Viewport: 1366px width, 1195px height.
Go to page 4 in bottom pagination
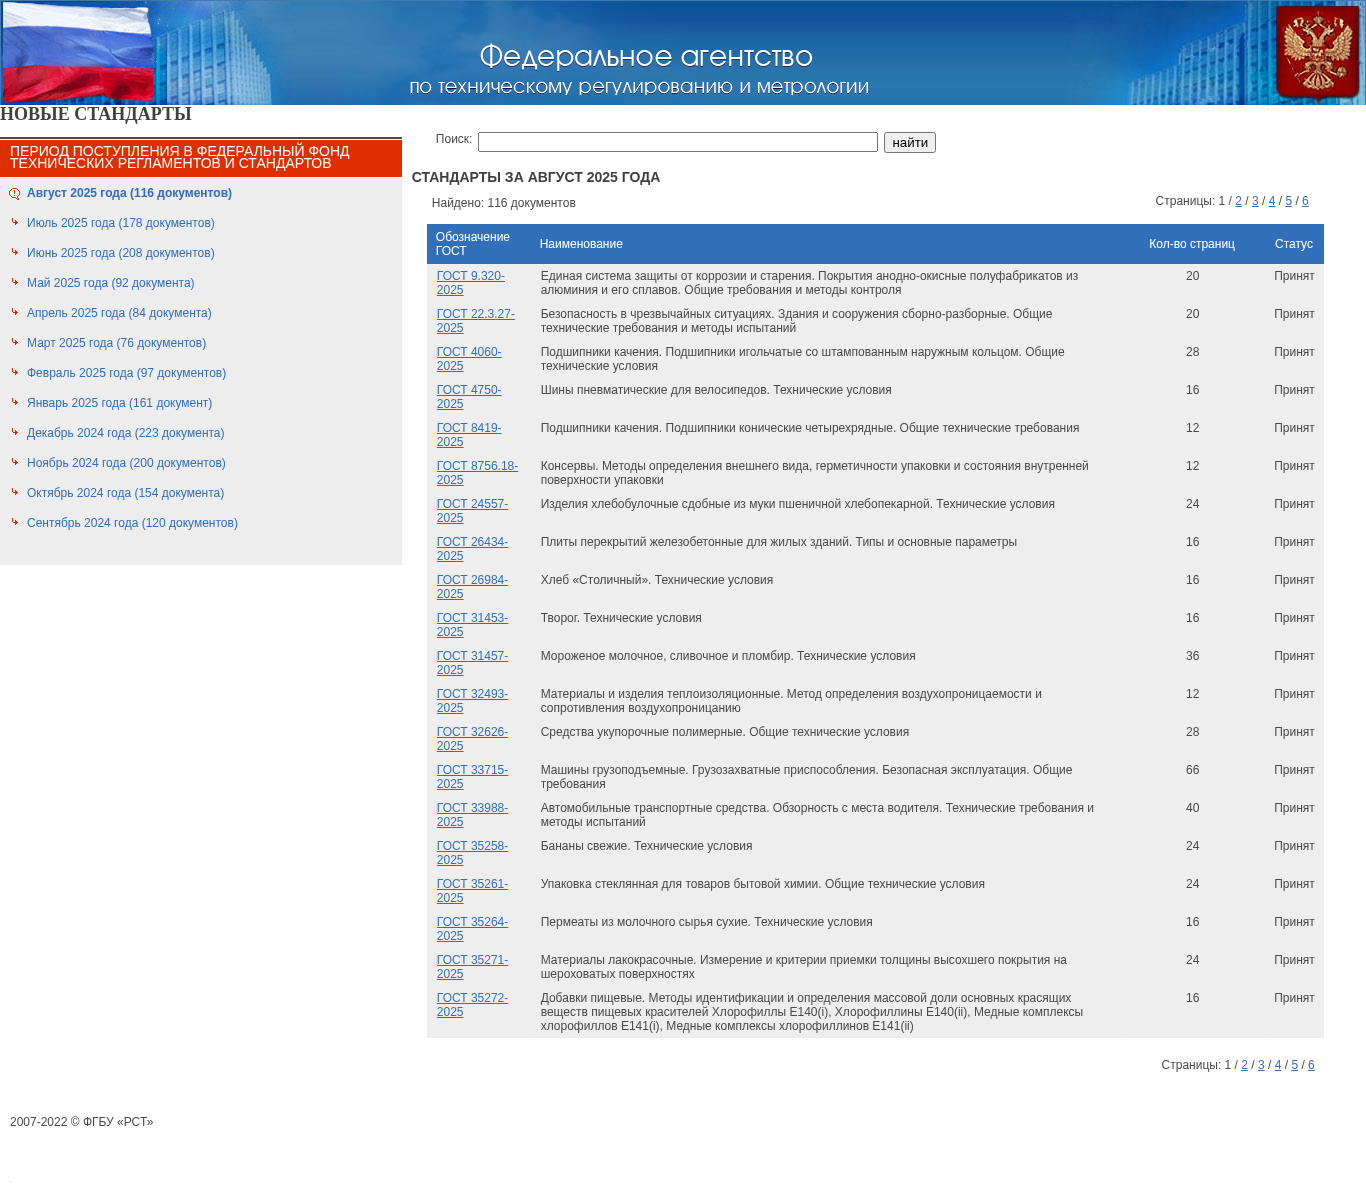click(1278, 1065)
